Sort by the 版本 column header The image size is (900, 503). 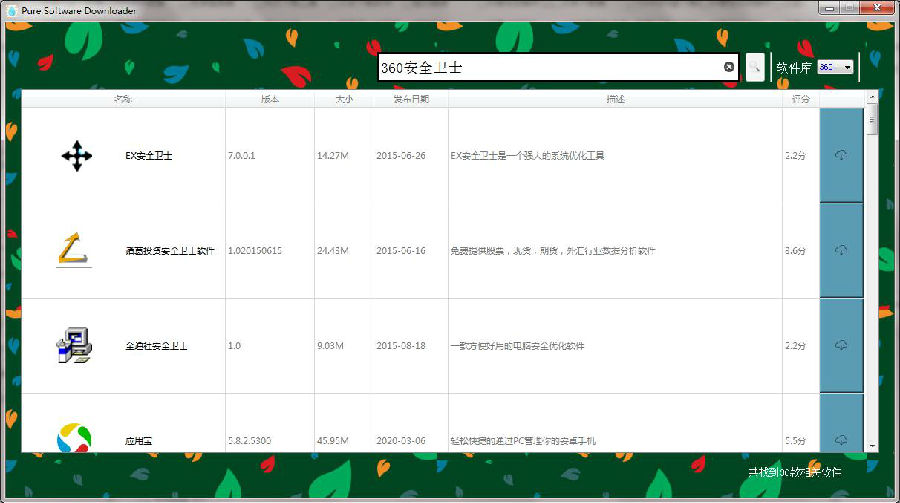(270, 99)
